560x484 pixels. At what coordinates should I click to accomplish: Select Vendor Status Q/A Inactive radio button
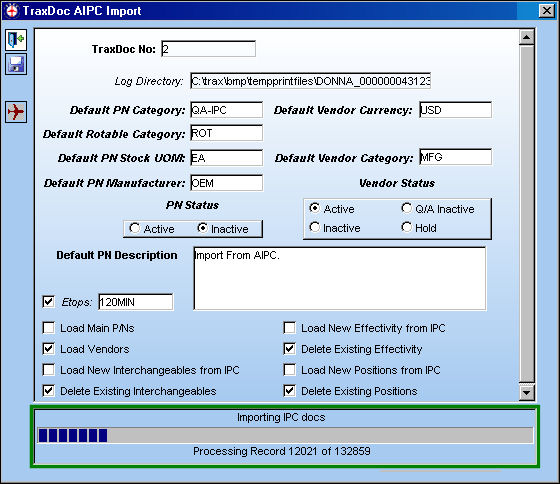click(x=406, y=208)
